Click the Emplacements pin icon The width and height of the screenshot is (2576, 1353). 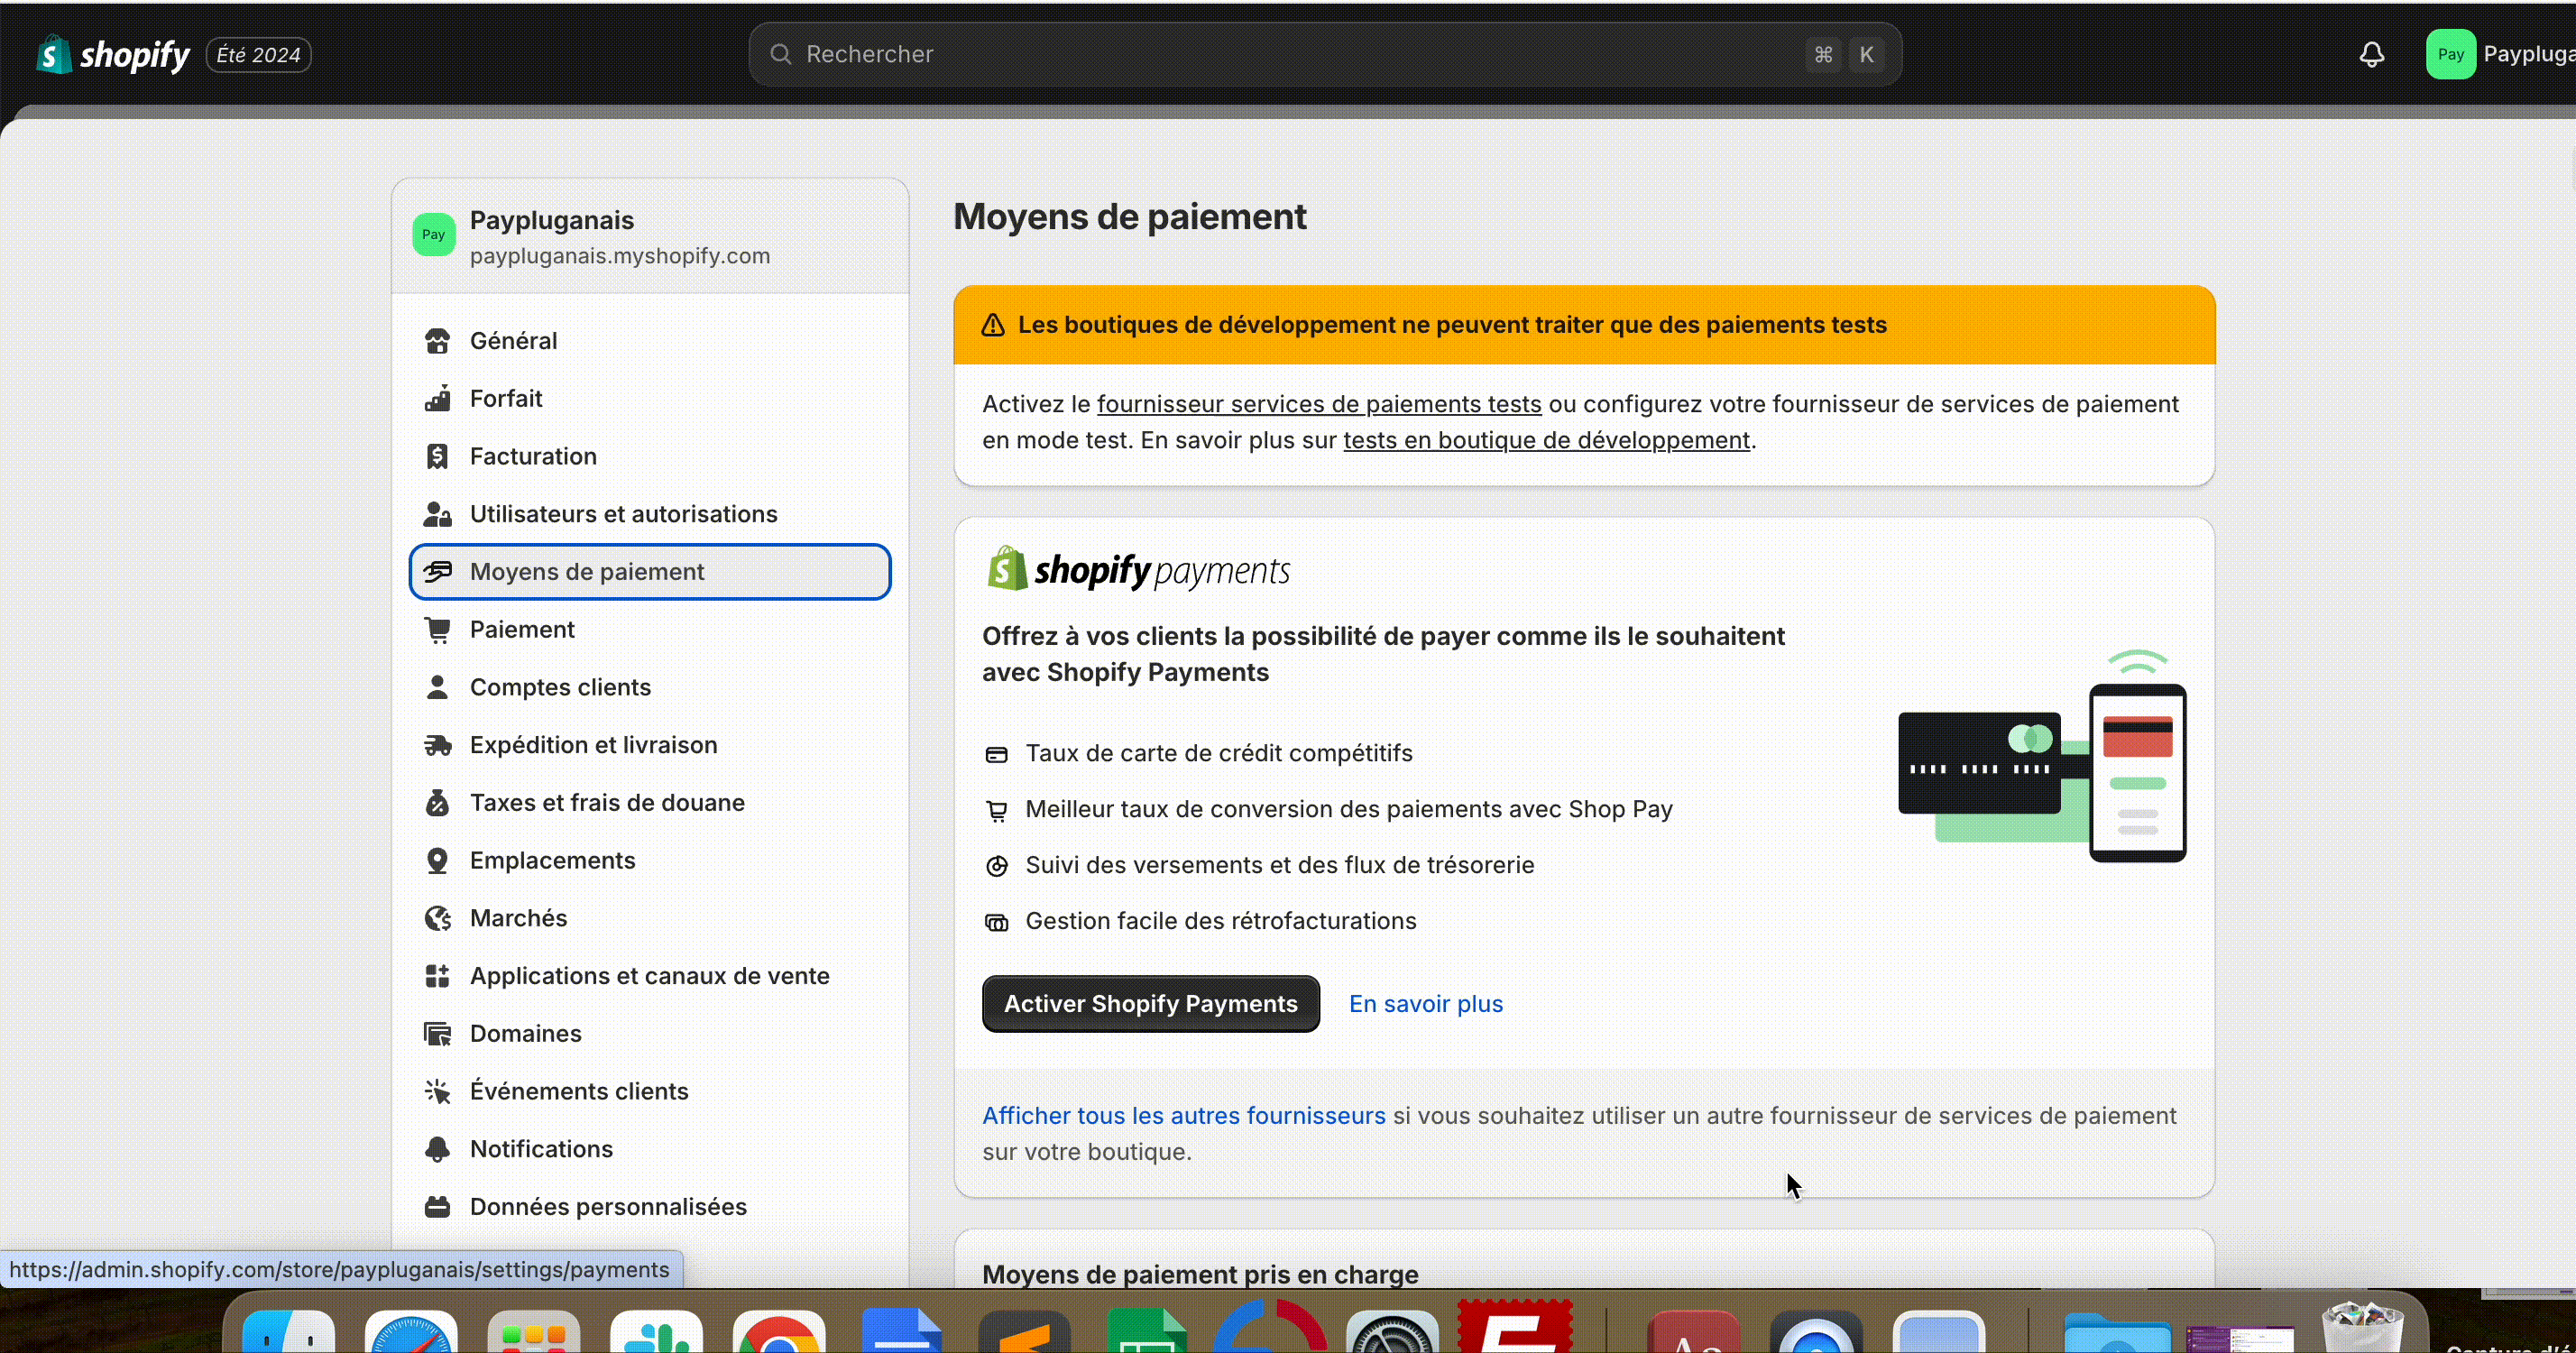pos(437,861)
